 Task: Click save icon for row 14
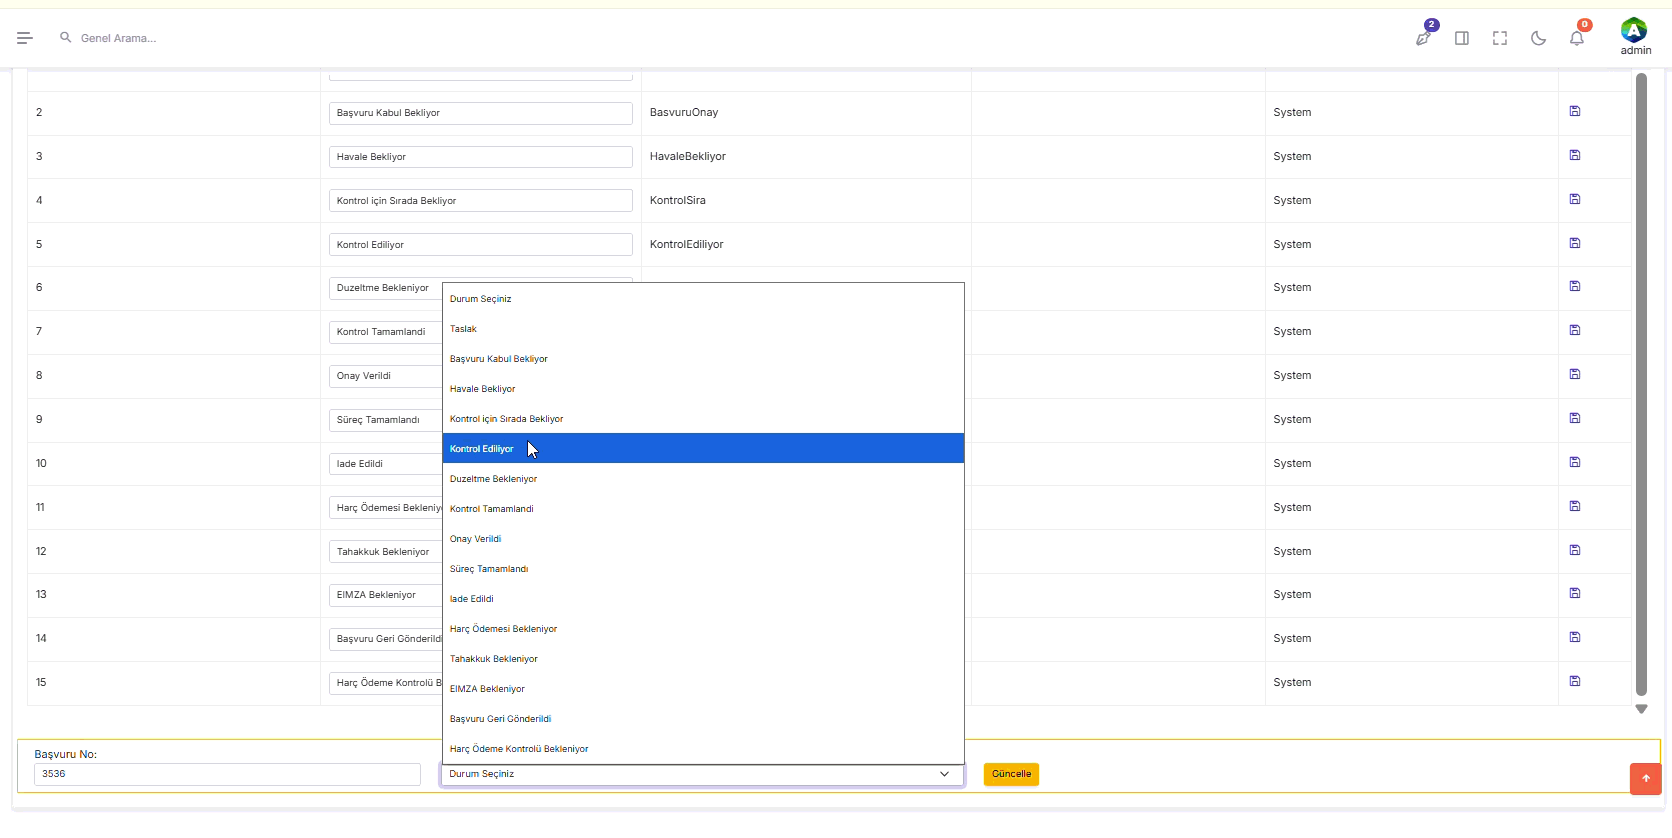[x=1575, y=637]
